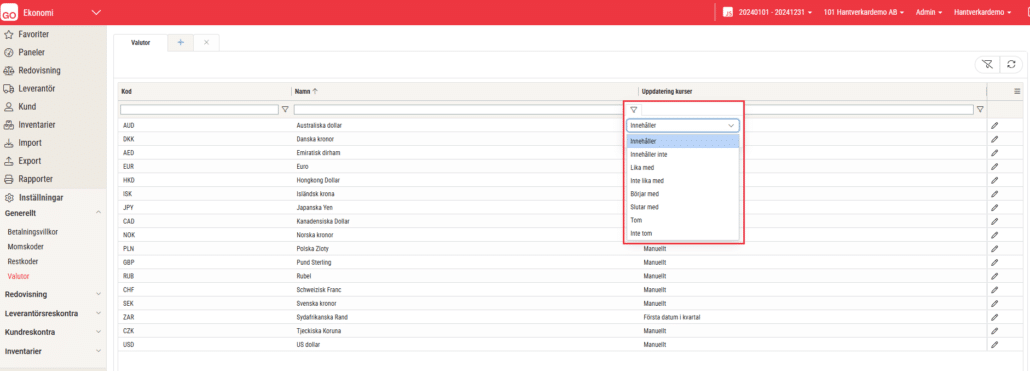Open the Redovisning scales icon
The height and width of the screenshot is (371, 1030).
pos(9,70)
